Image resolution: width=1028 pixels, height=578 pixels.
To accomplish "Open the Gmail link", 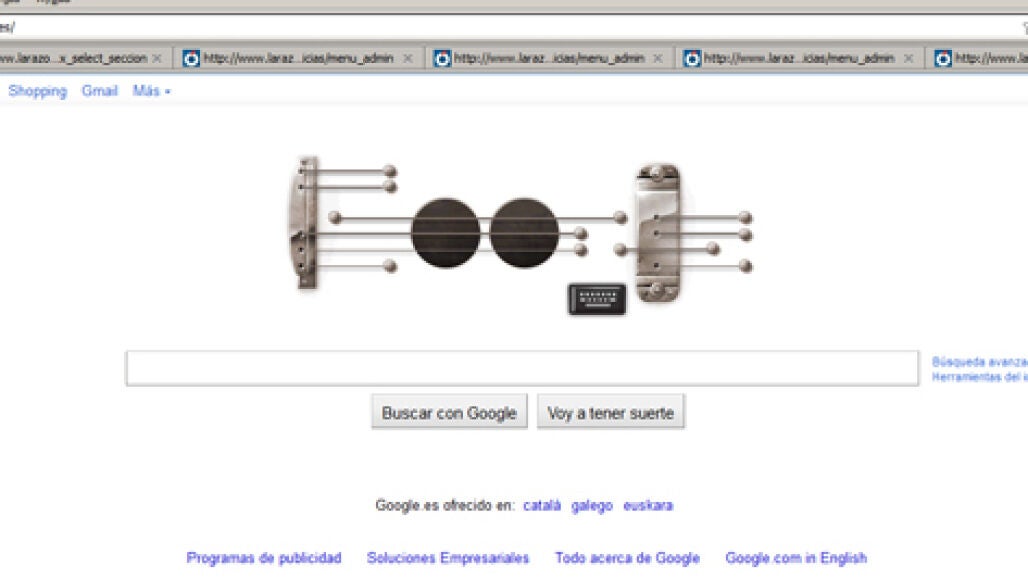I will click(x=99, y=91).
